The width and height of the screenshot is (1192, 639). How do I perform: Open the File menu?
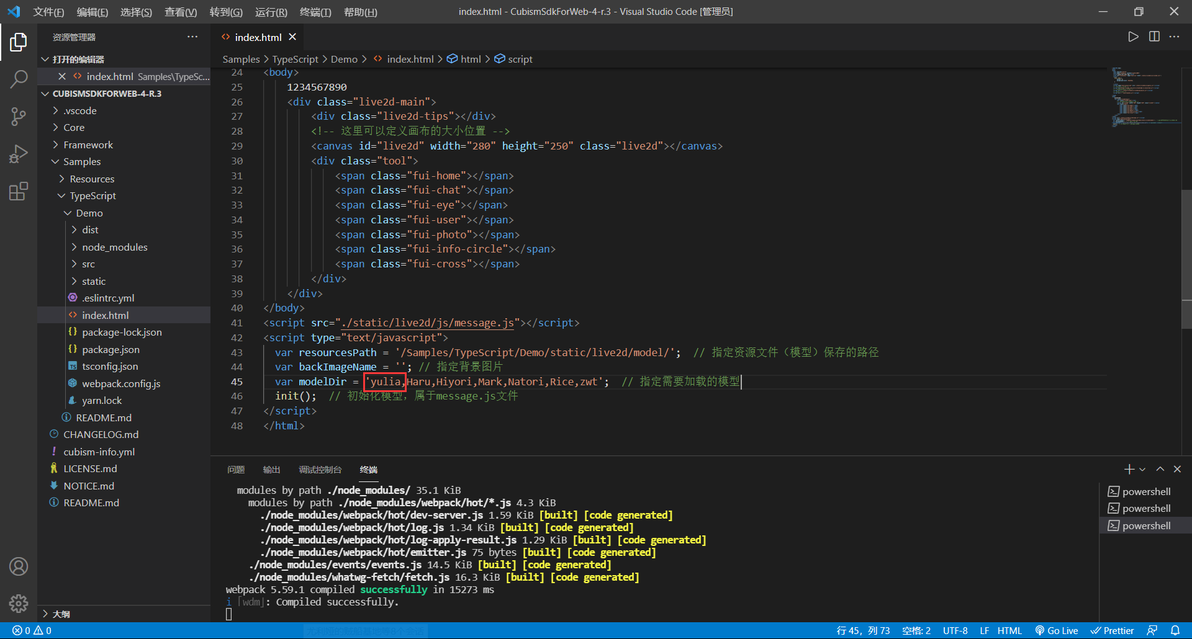[x=48, y=12]
